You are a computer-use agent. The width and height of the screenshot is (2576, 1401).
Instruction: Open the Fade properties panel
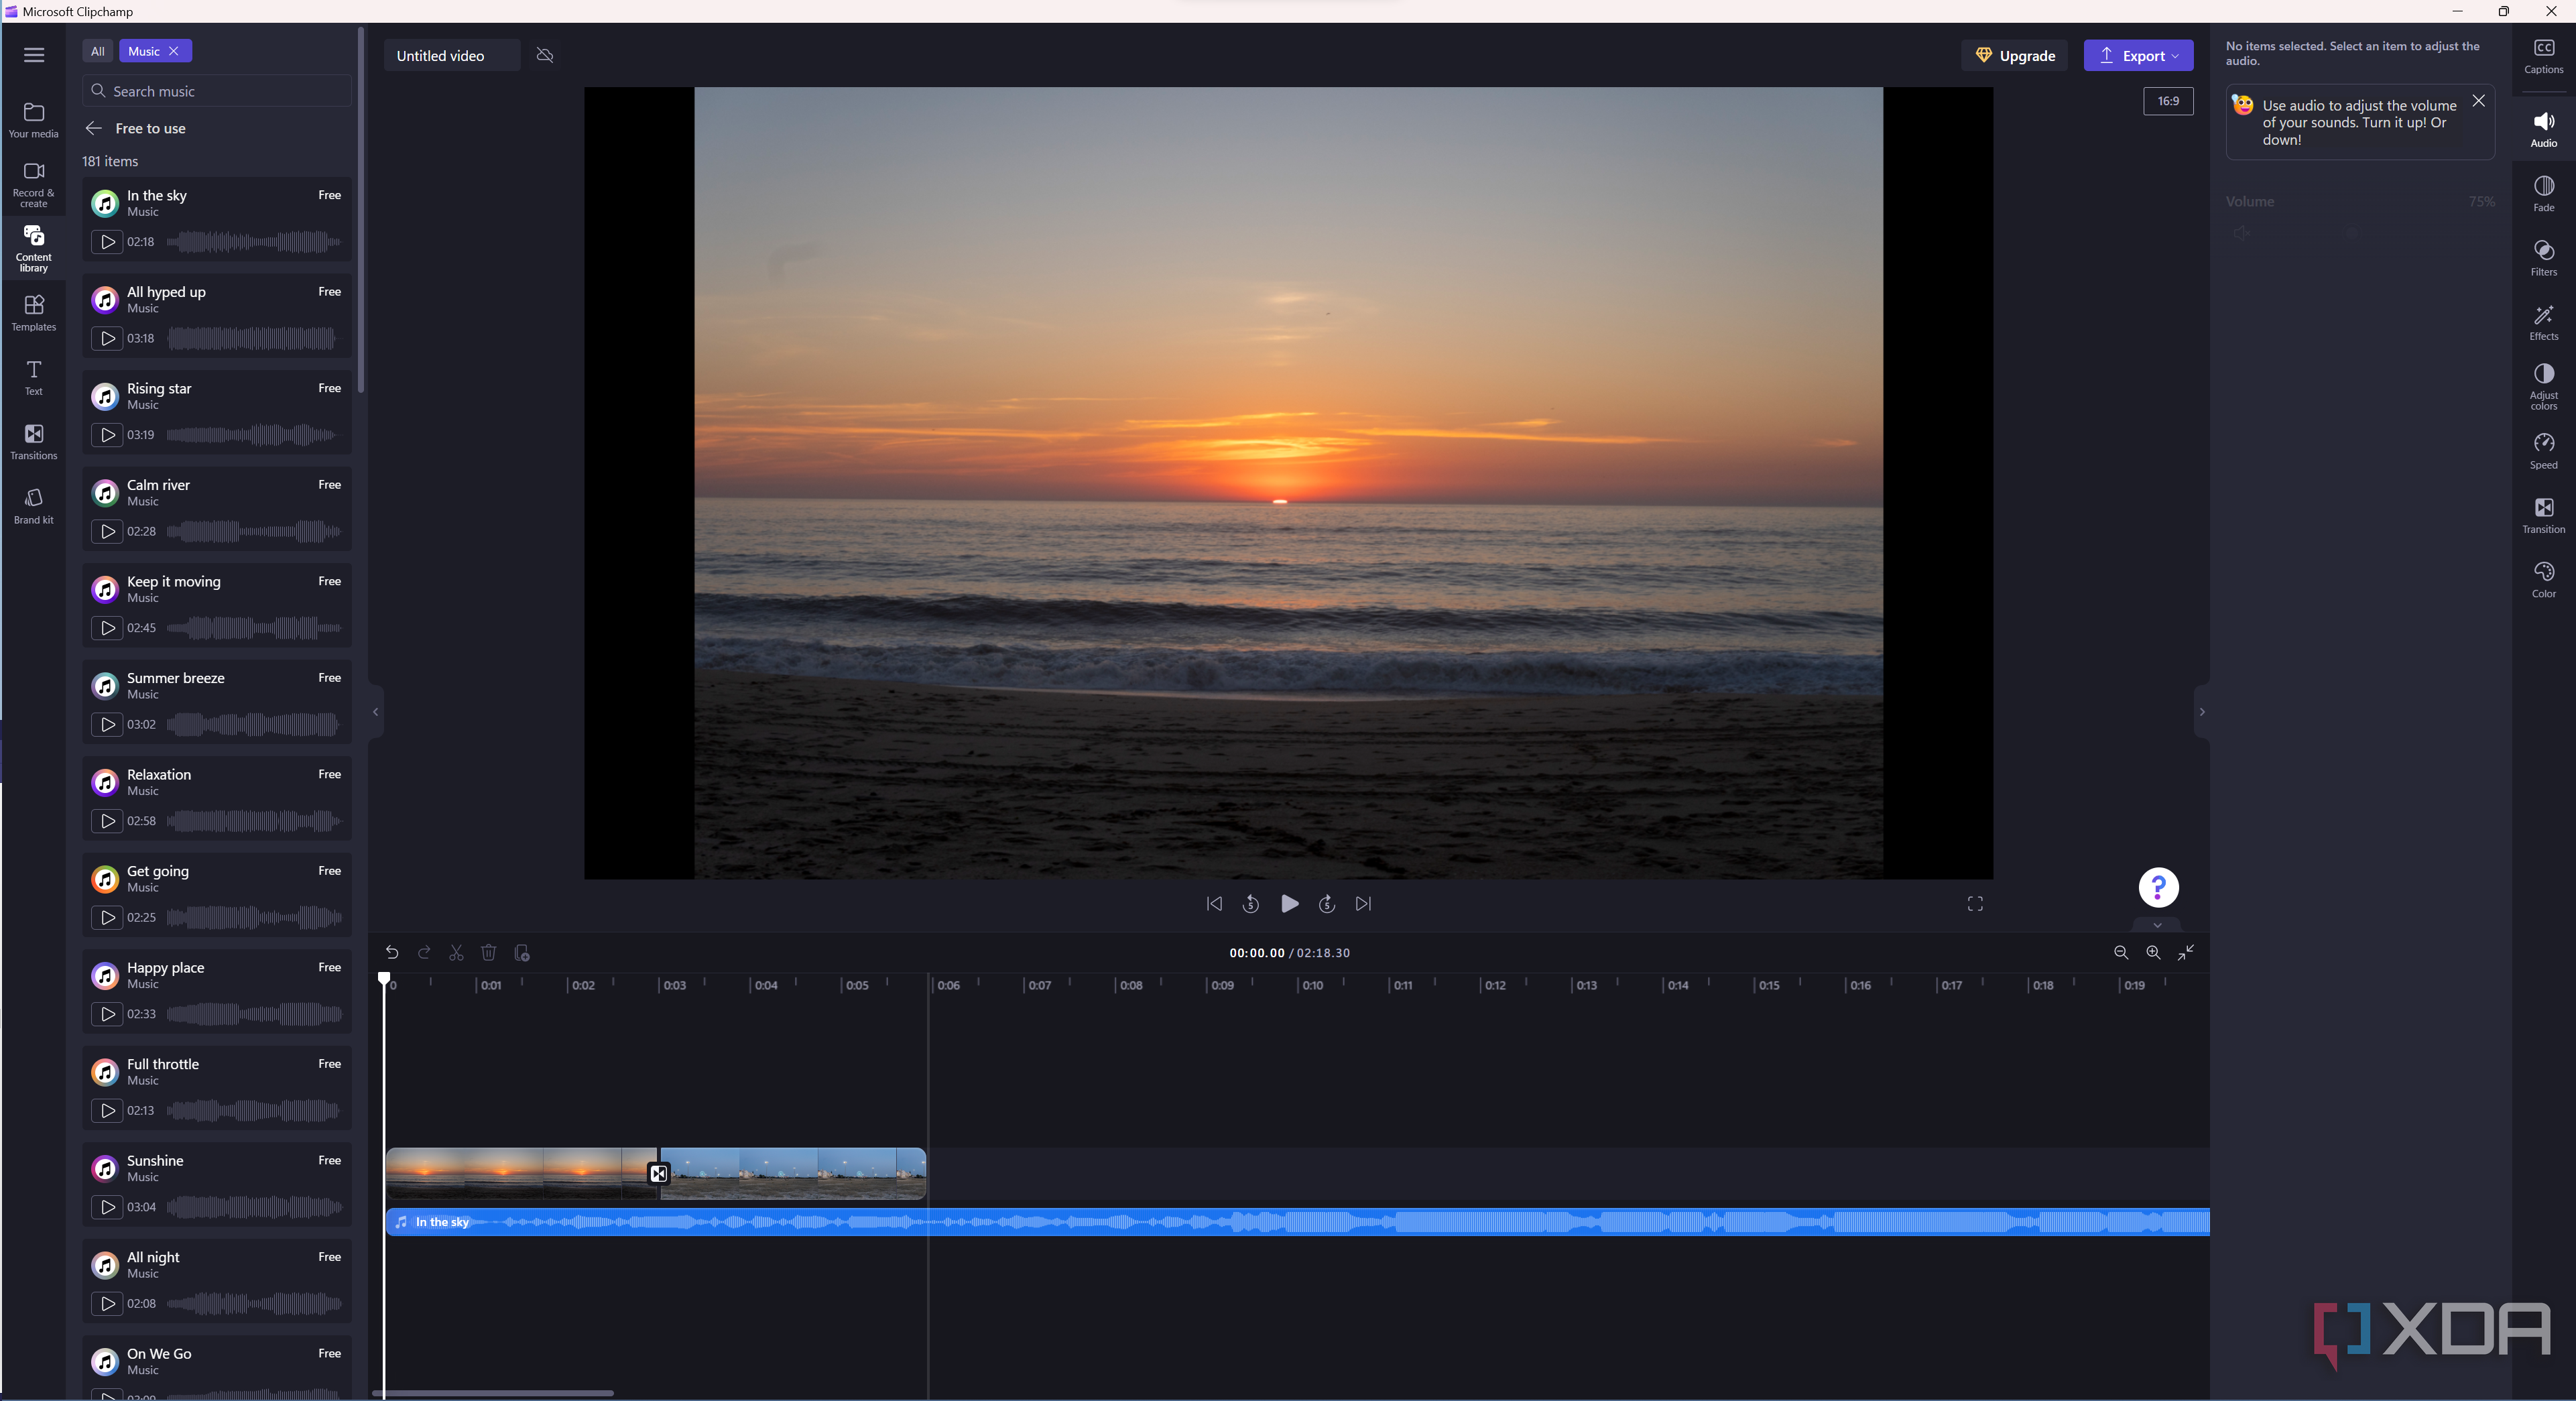click(x=2543, y=194)
